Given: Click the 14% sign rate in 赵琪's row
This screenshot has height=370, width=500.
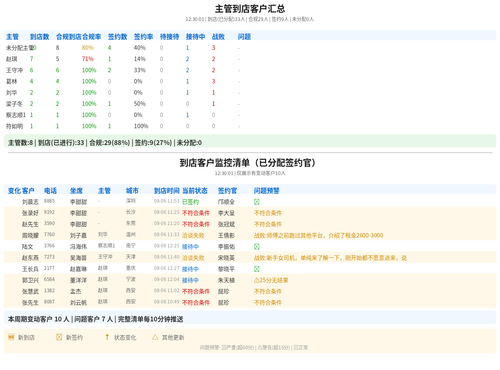Looking at the screenshot, I should tap(140, 59).
